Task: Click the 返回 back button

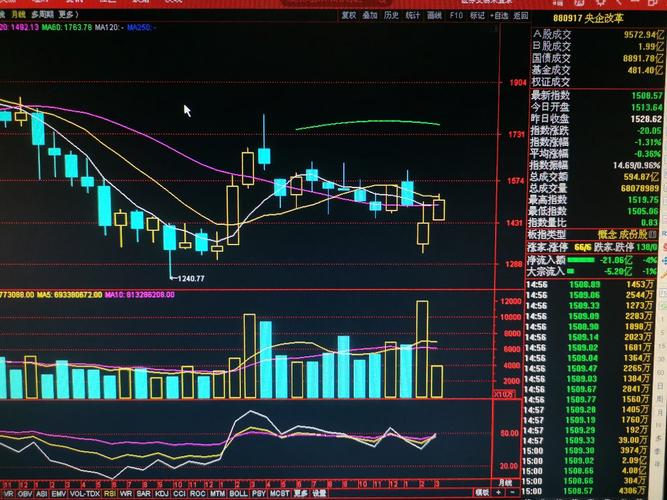Action: pos(521,15)
